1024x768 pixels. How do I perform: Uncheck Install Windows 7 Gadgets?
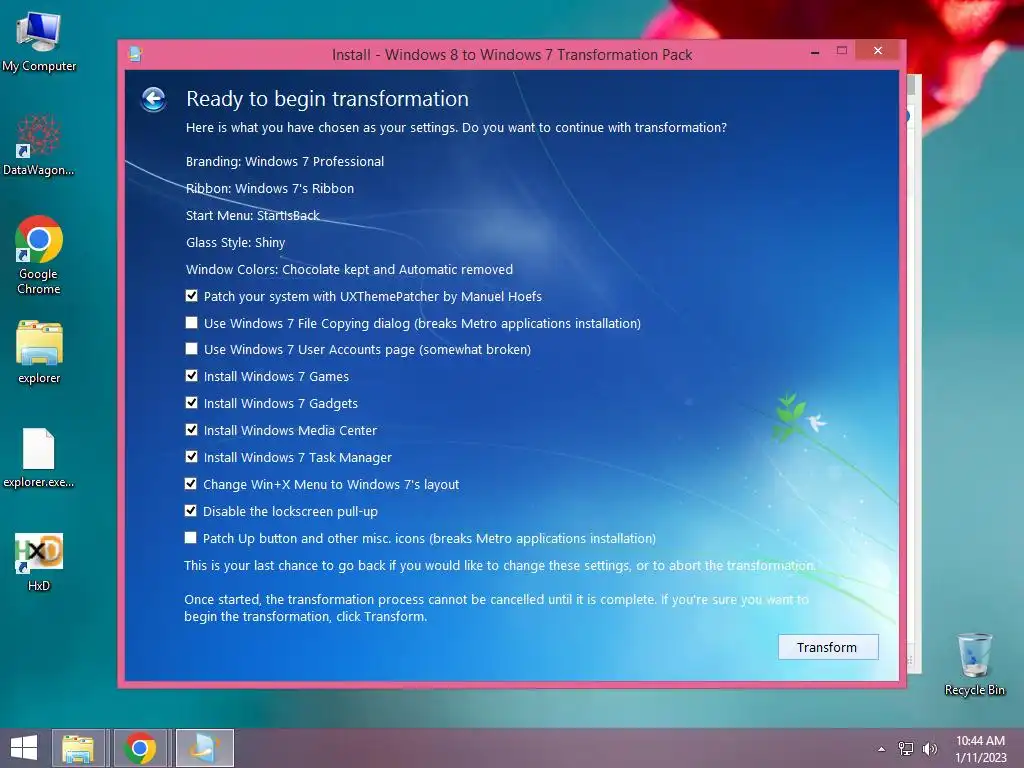(191, 402)
